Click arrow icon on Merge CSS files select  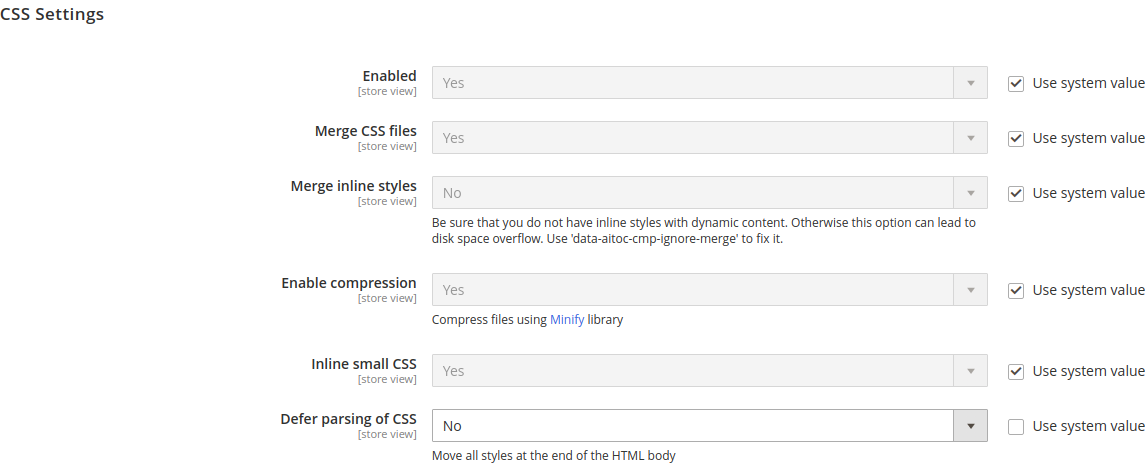coord(970,138)
